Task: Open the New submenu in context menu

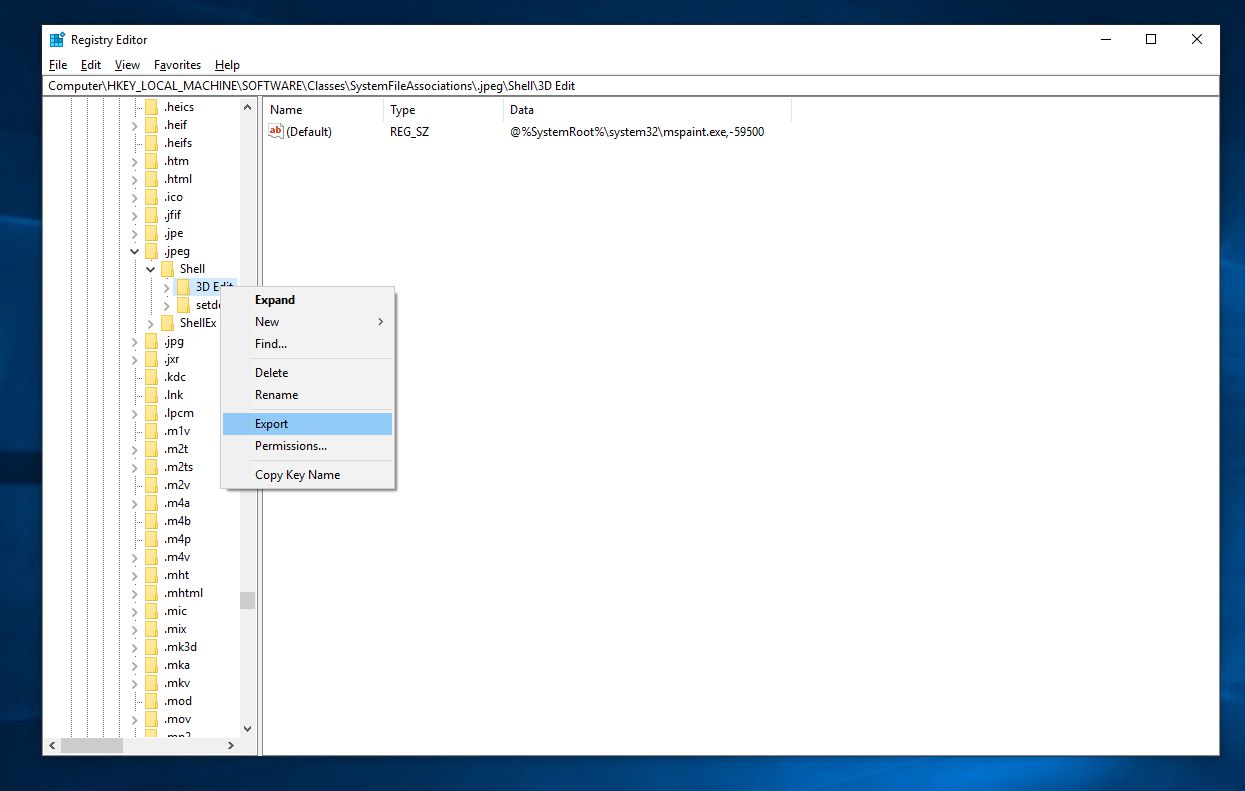Action: (x=308, y=322)
